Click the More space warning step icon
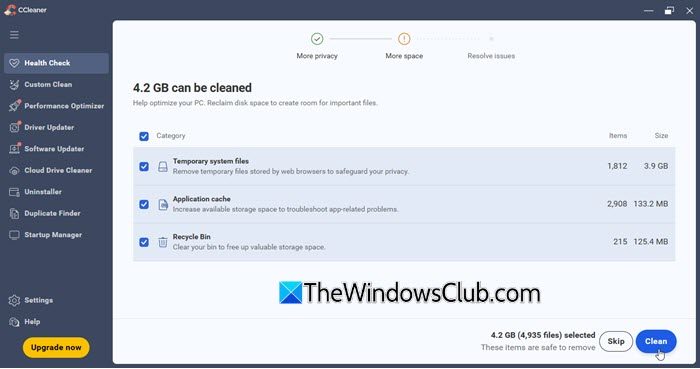The width and height of the screenshot is (700, 369). pyautogui.click(x=404, y=39)
